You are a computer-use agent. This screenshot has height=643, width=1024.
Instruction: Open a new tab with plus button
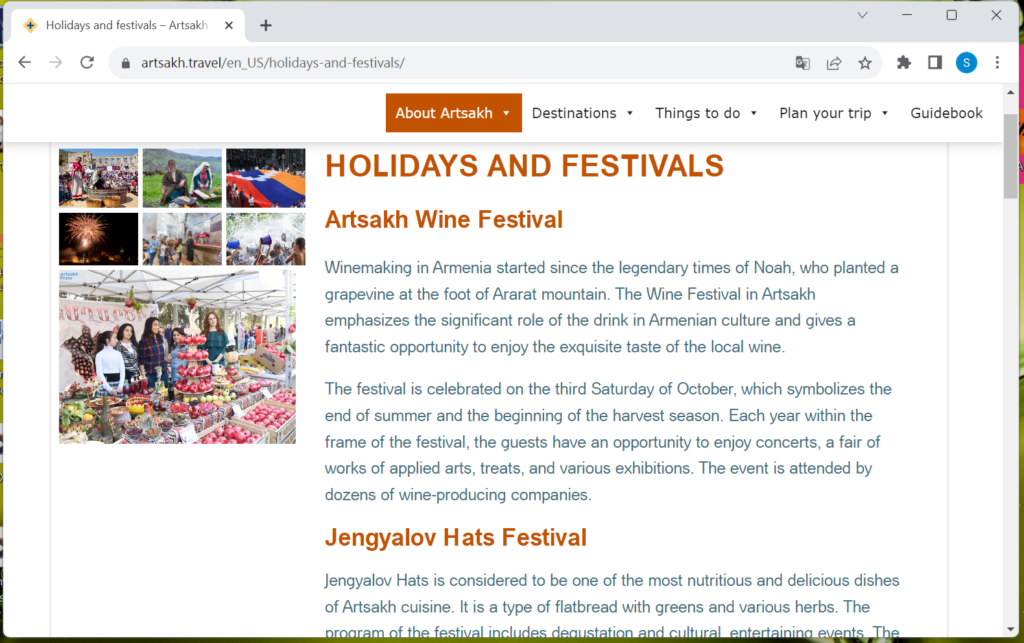click(x=265, y=25)
